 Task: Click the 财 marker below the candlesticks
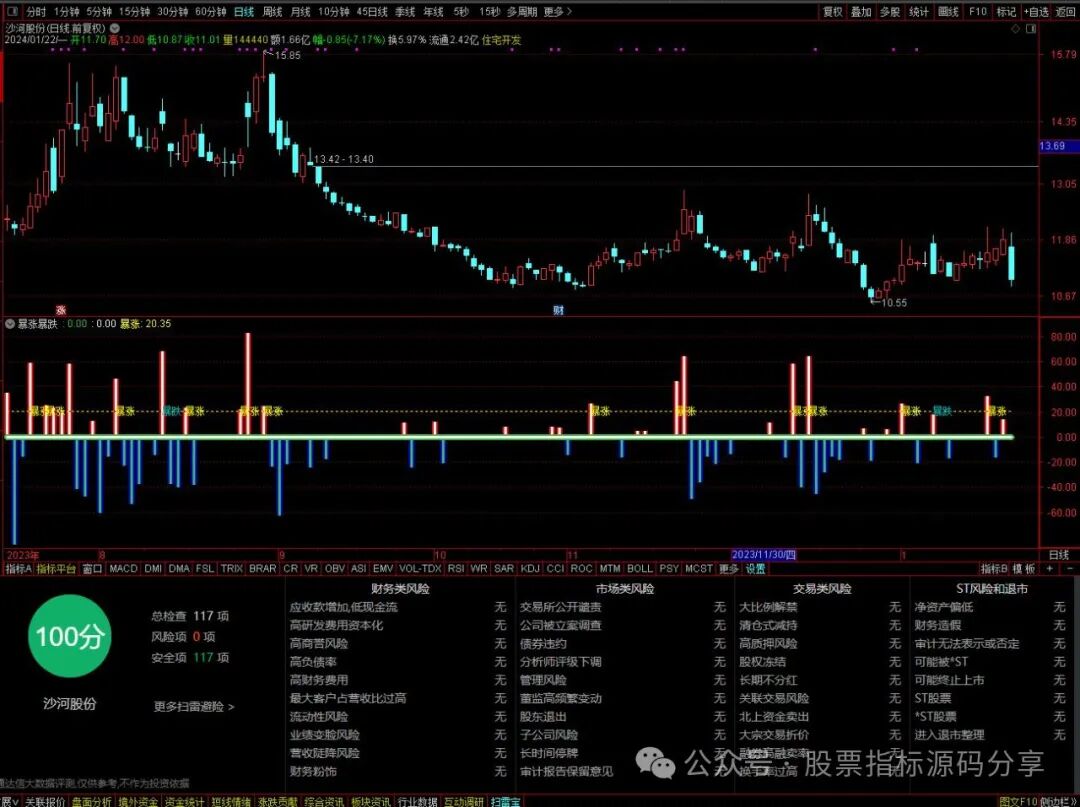point(559,311)
